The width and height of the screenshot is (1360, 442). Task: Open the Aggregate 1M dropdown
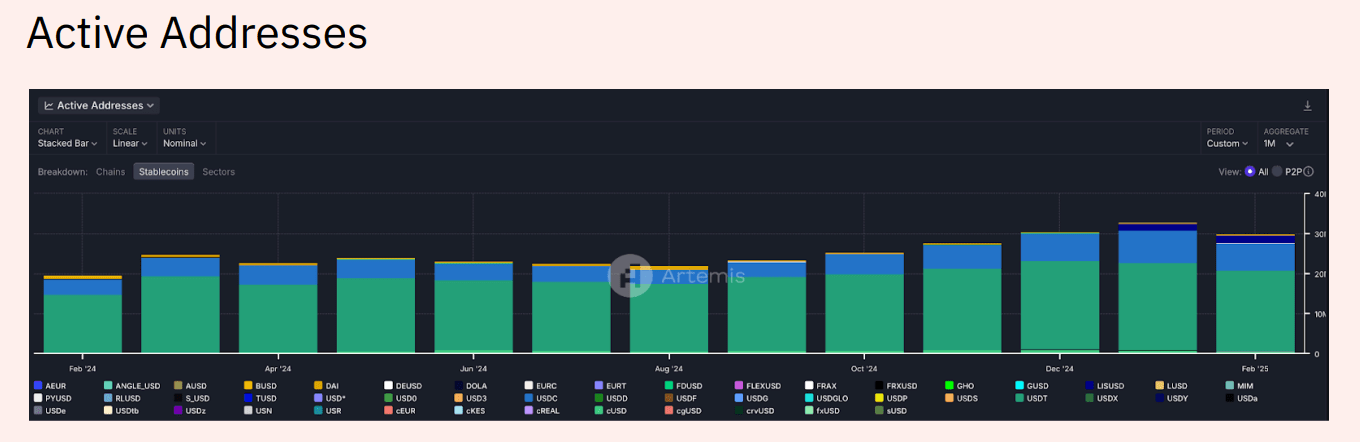(x=1279, y=143)
